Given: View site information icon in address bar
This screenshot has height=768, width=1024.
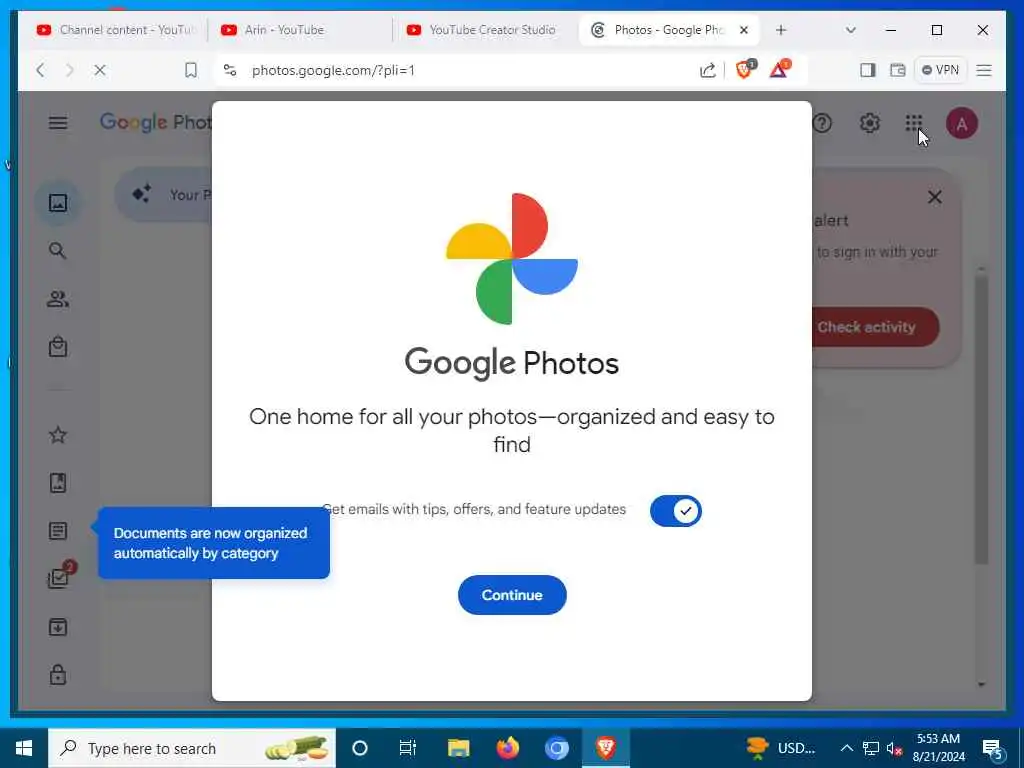Looking at the screenshot, I should 230,70.
